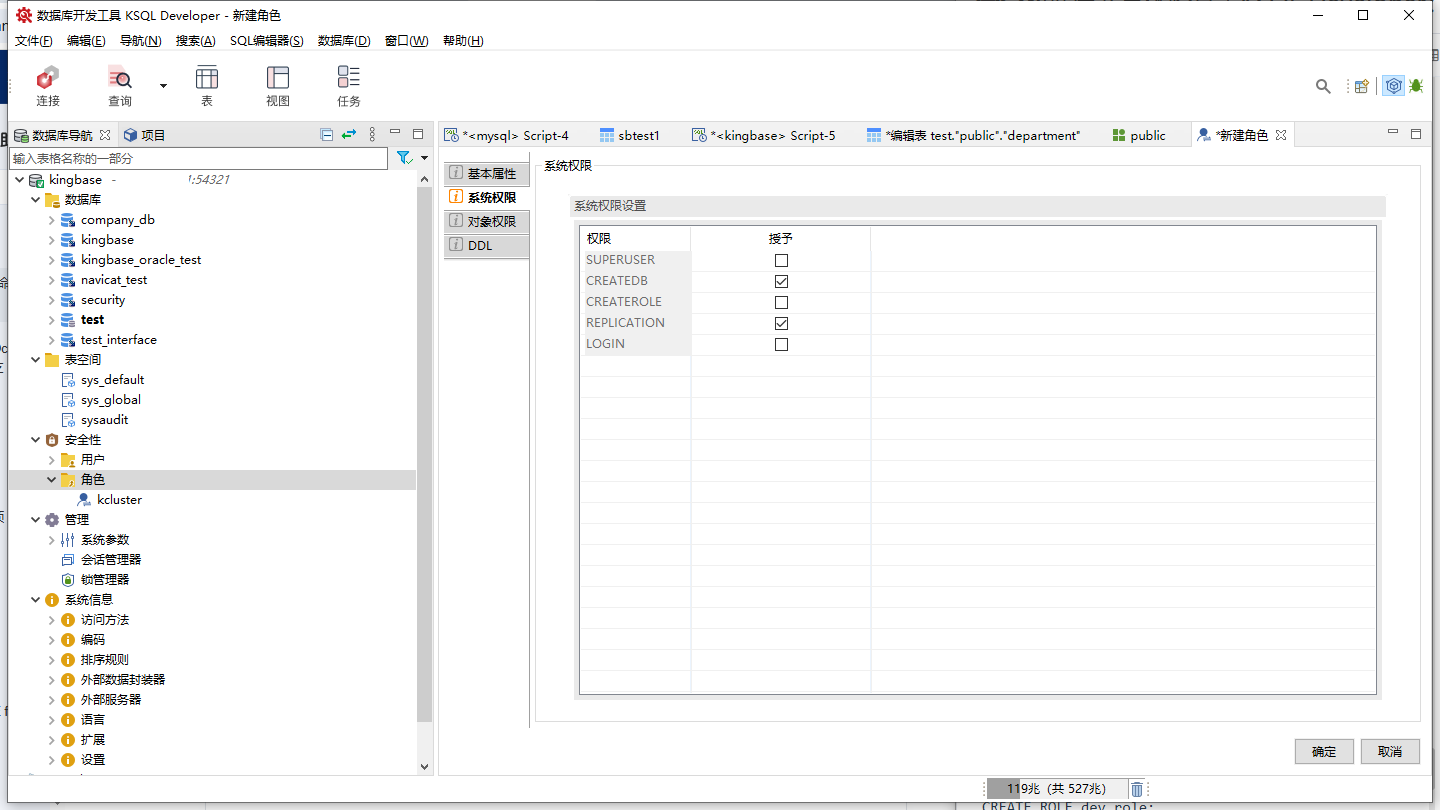Click the 会话管理器 session manager icon

click(x=68, y=560)
